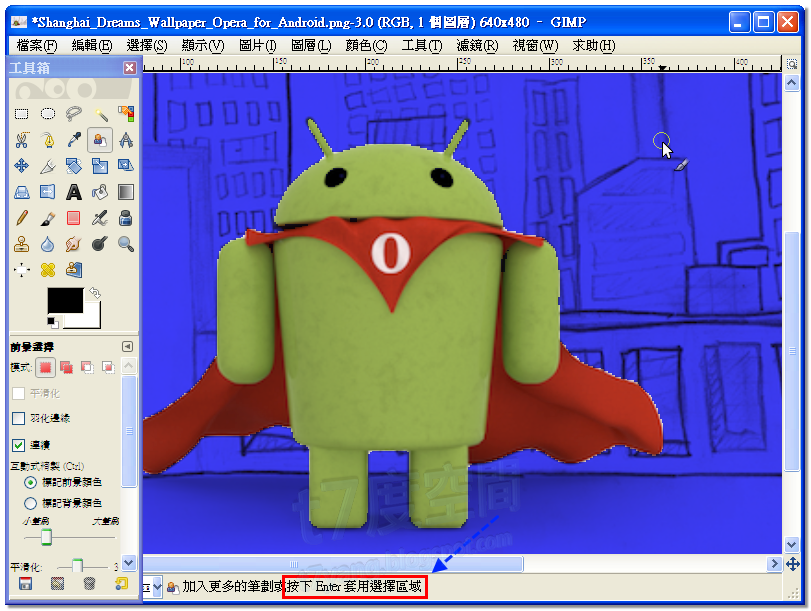Select the Select by Color tool
The image size is (811, 611).
coord(126,113)
